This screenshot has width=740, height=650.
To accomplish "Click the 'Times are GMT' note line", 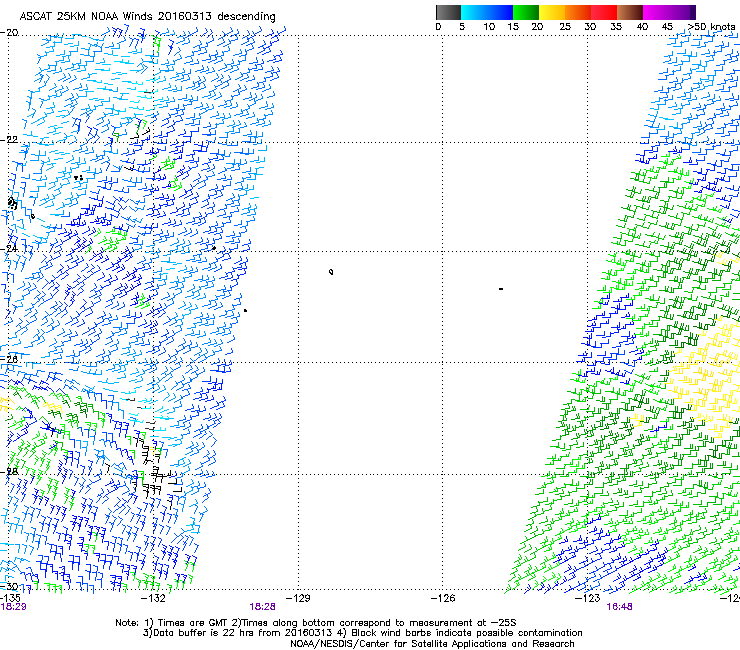I will coord(316,623).
